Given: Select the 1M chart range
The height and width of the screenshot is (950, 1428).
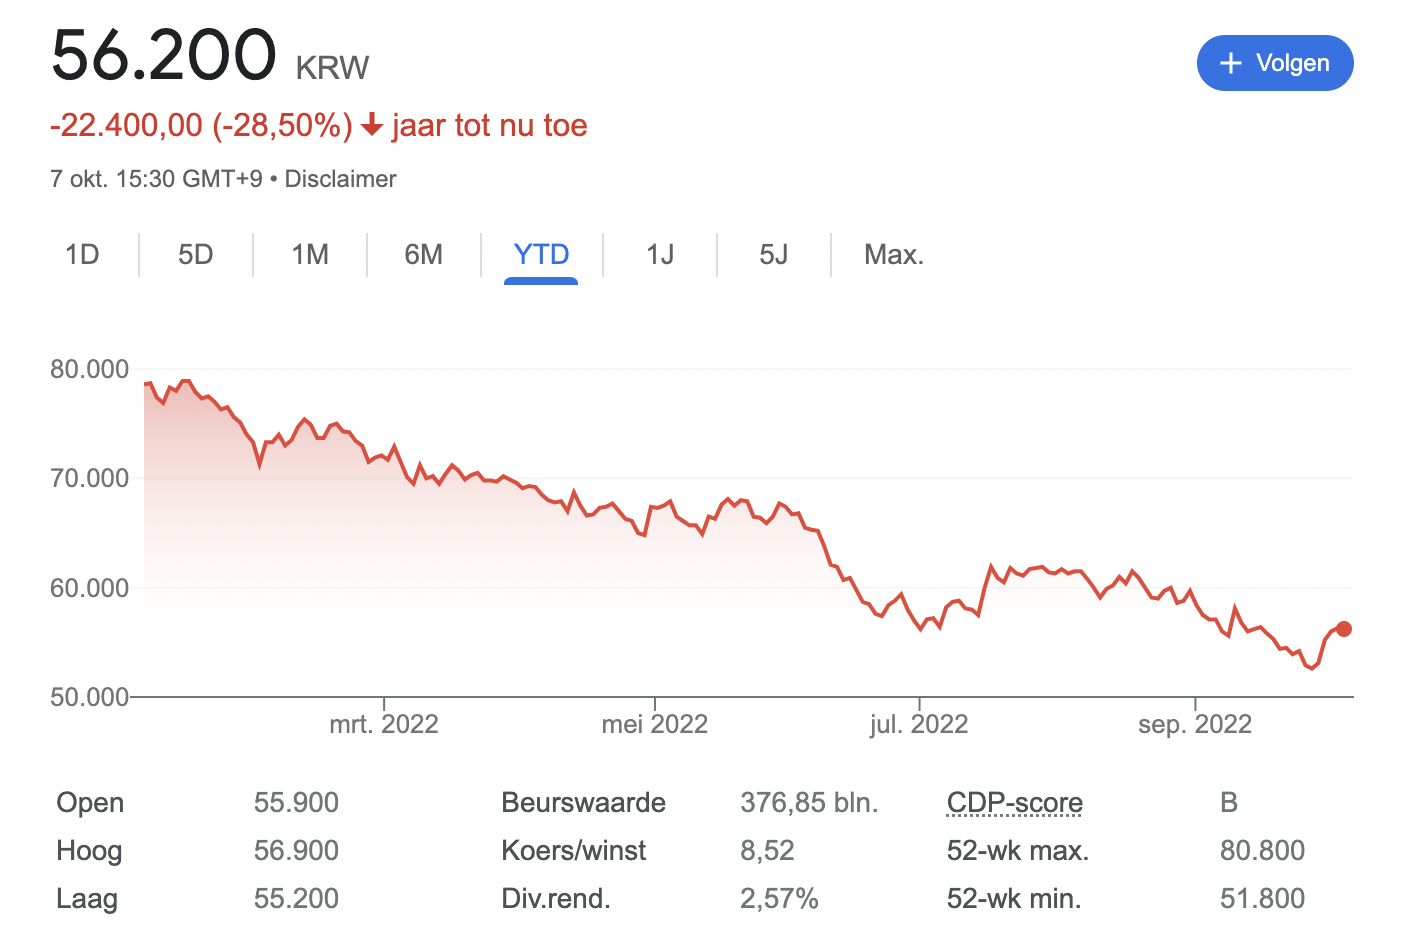Looking at the screenshot, I should (310, 255).
